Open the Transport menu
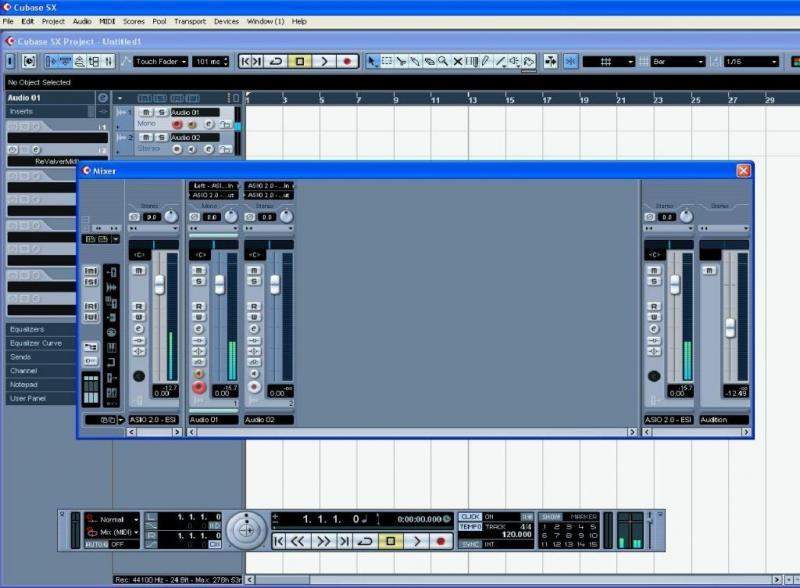The width and height of the screenshot is (800, 588). click(x=190, y=21)
